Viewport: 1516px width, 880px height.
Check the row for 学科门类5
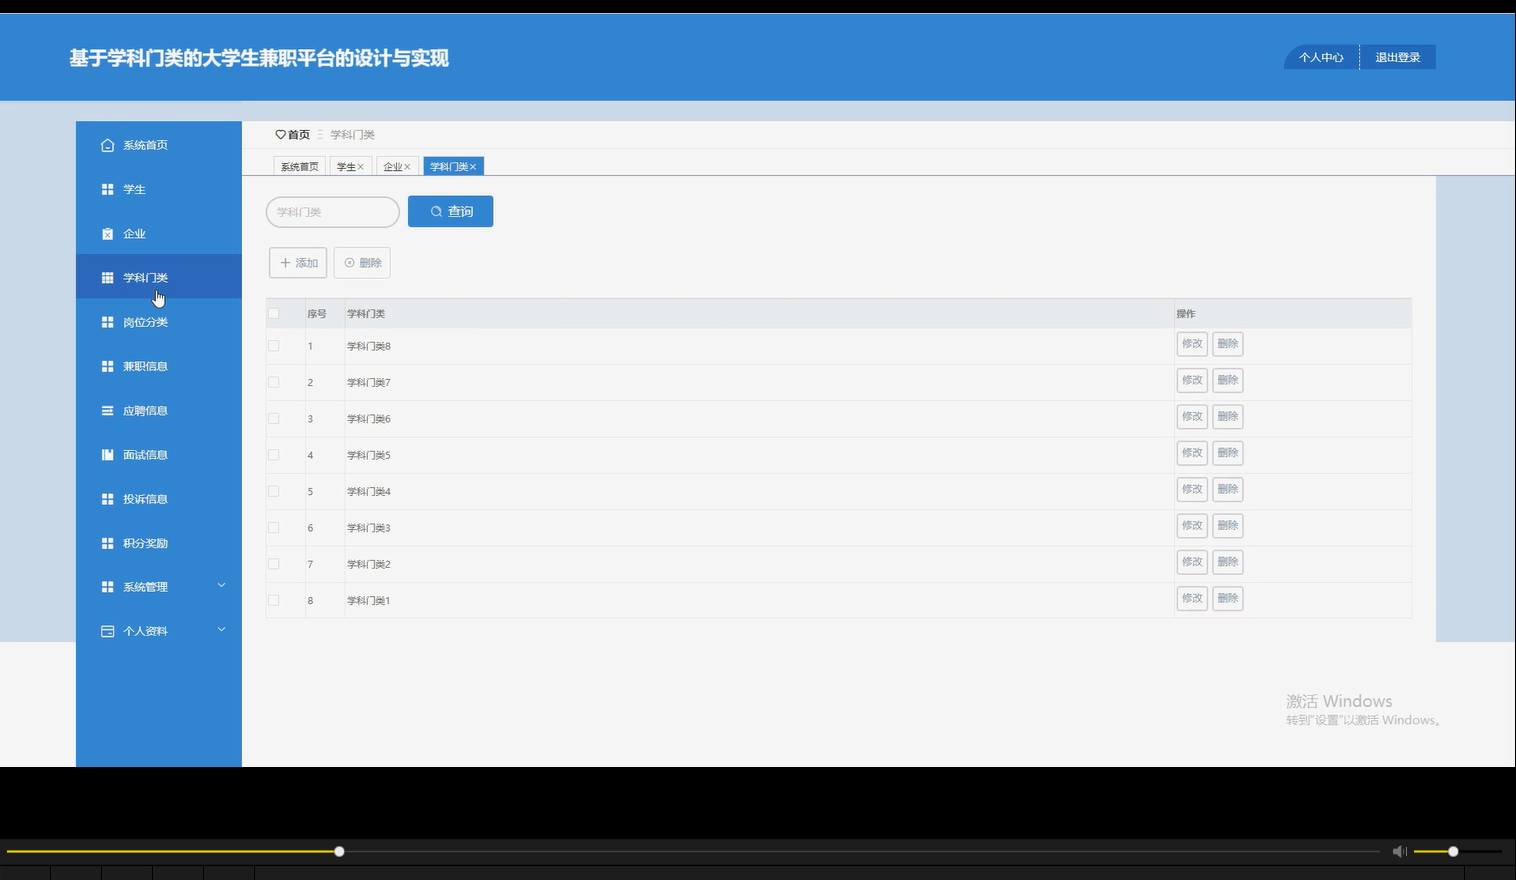tap(274, 455)
